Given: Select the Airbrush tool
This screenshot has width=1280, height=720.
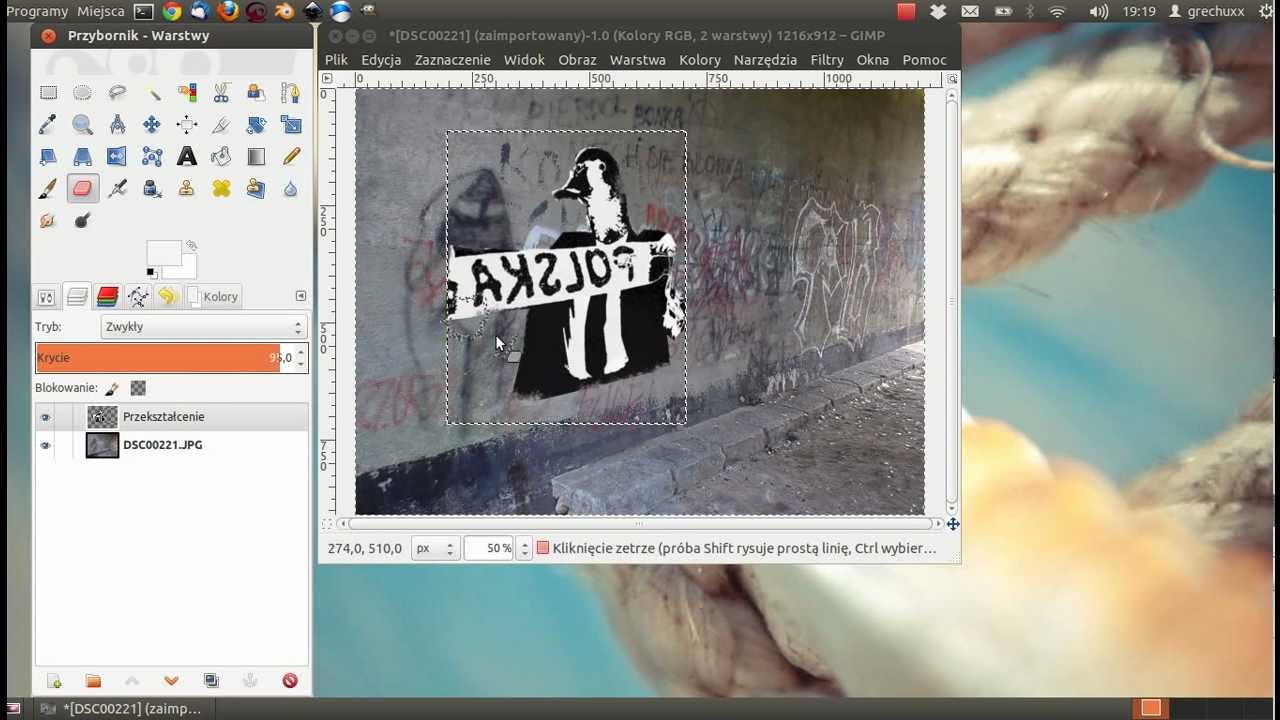Looking at the screenshot, I should tap(117, 188).
